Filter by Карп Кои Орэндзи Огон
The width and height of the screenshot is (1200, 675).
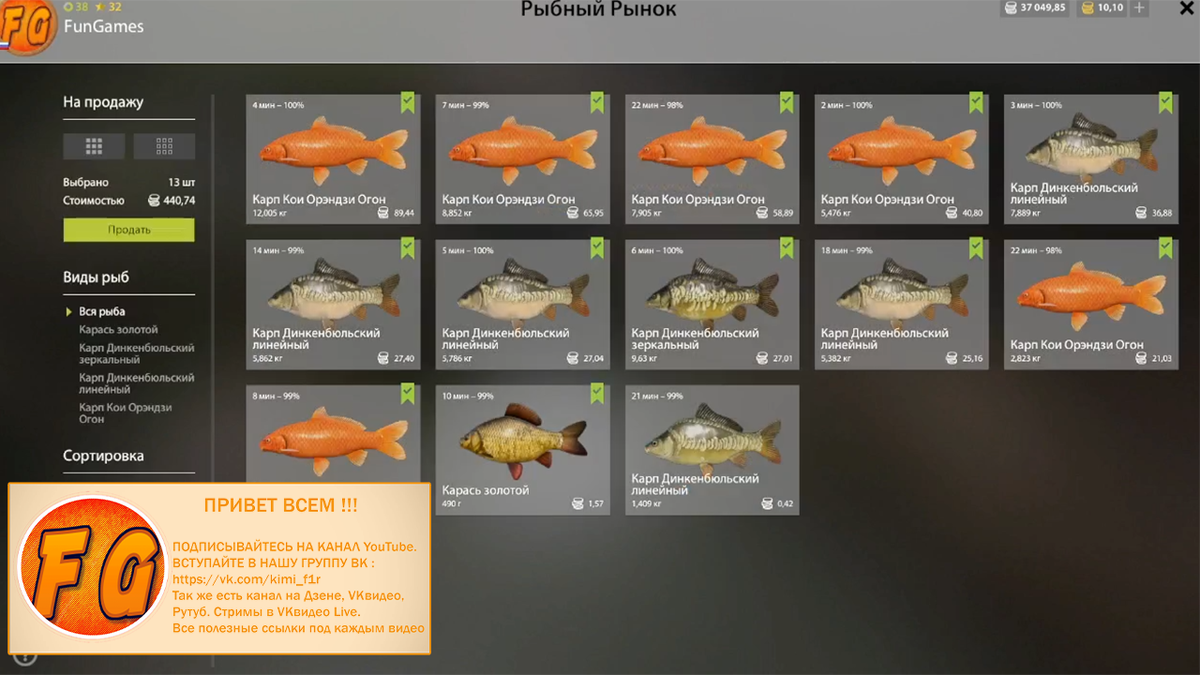[x=126, y=414]
